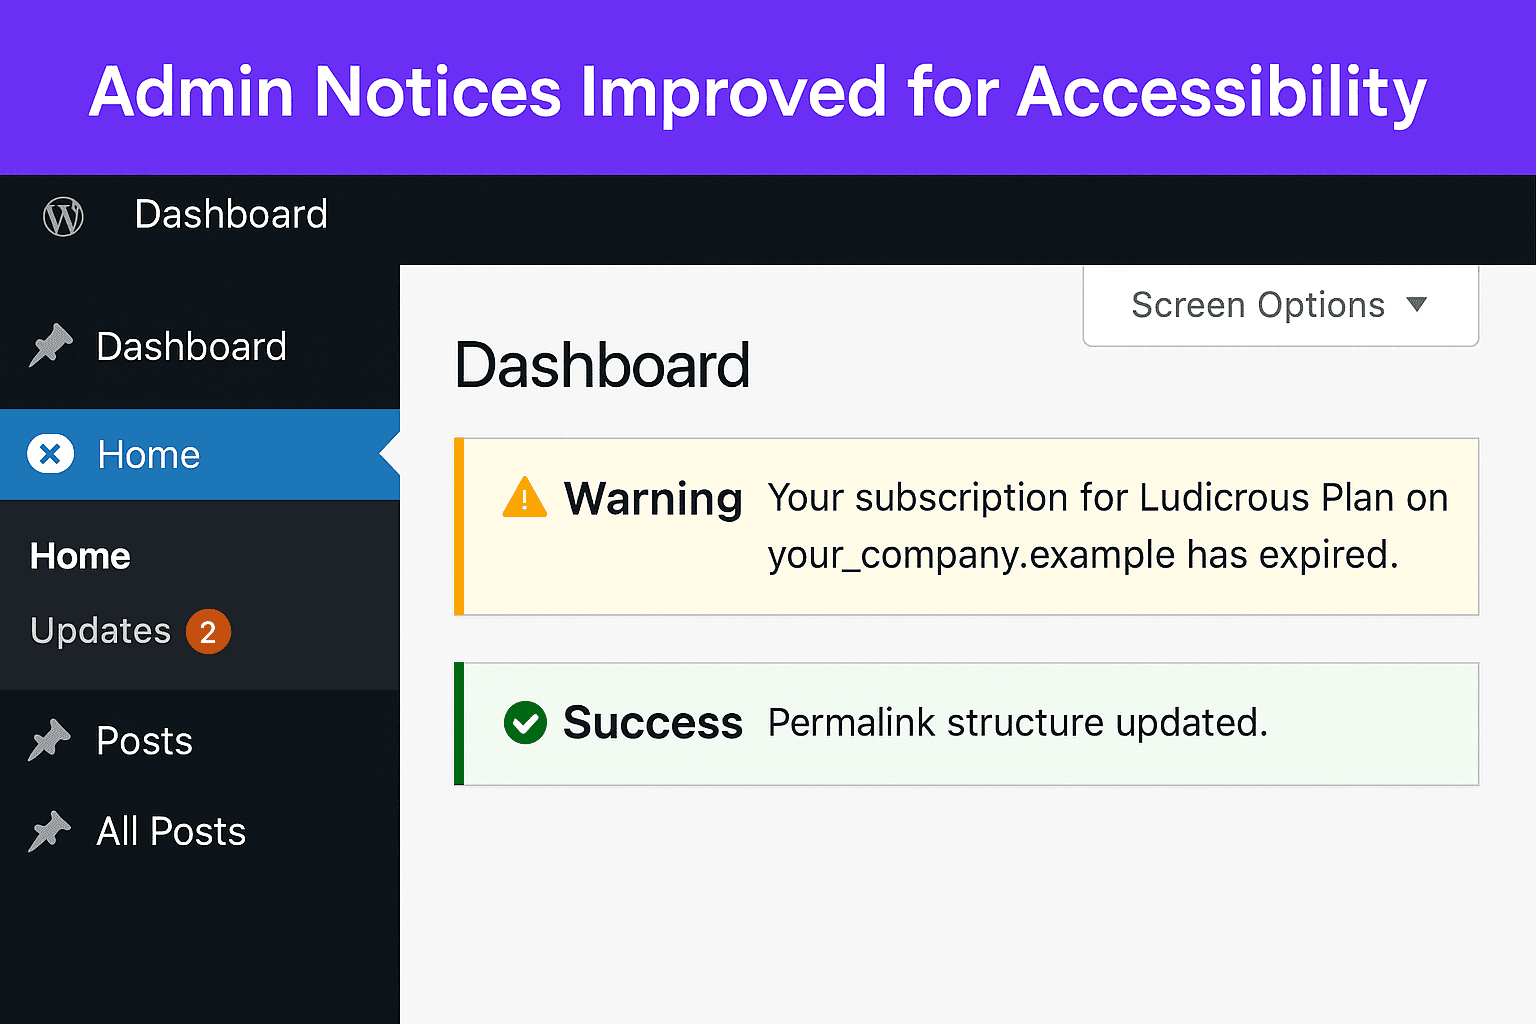Open the Updates submenu link
Screen dimensions: 1536x1024
[x=101, y=631]
